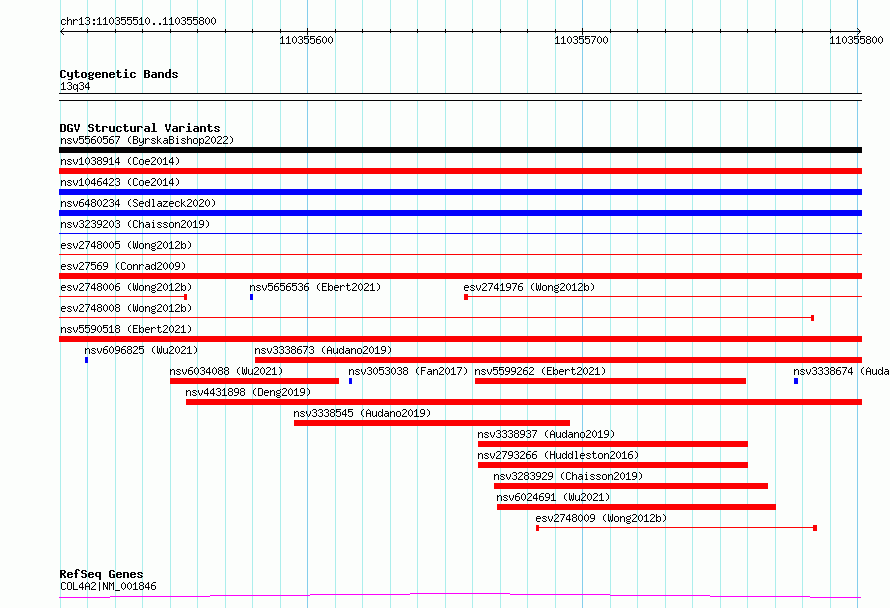
Task: Click the red nsv5599262 variant bar
Action: [x=610, y=381]
